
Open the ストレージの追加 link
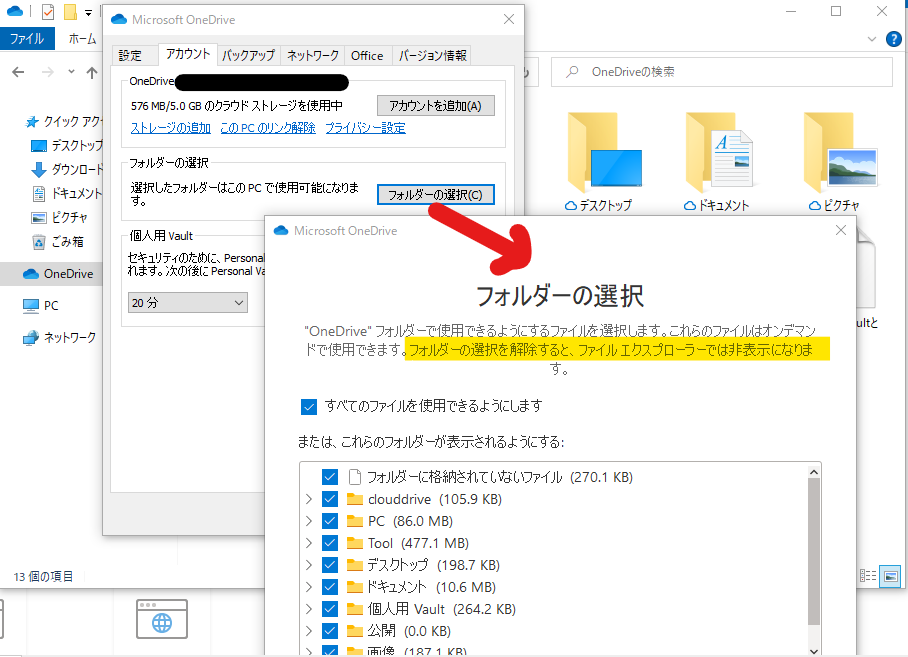(x=171, y=128)
